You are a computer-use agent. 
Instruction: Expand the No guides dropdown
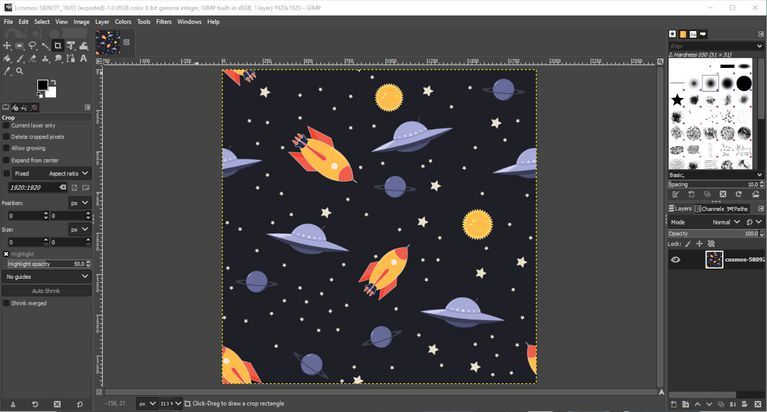(x=46, y=277)
